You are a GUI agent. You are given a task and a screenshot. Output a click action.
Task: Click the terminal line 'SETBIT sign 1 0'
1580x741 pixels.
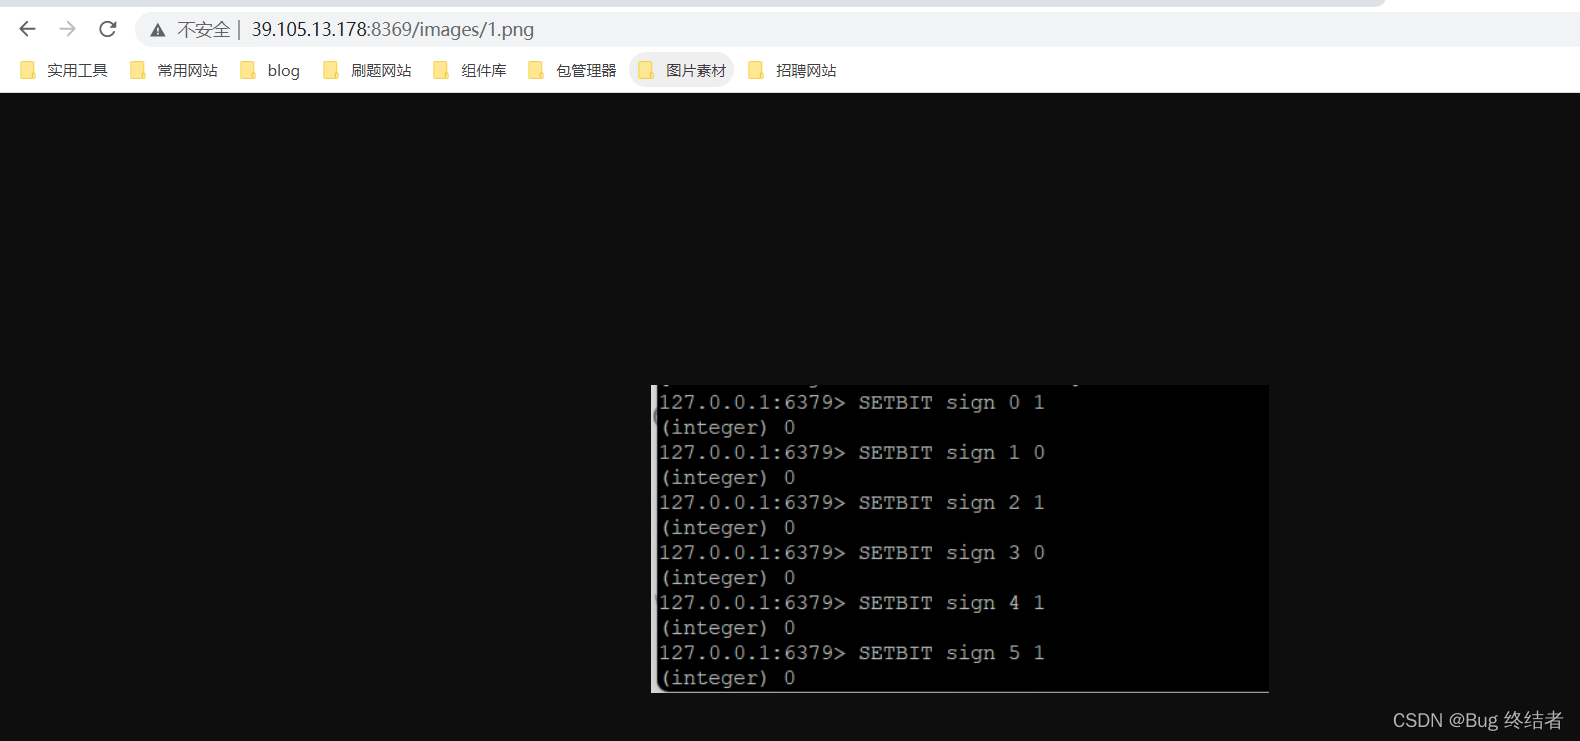(x=952, y=453)
